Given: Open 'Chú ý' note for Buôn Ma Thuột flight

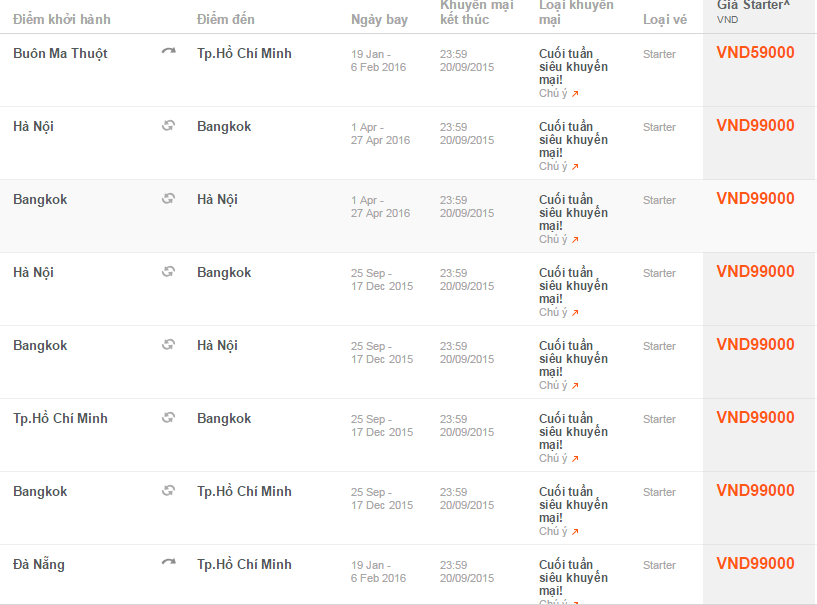Looking at the screenshot, I should coord(558,93).
